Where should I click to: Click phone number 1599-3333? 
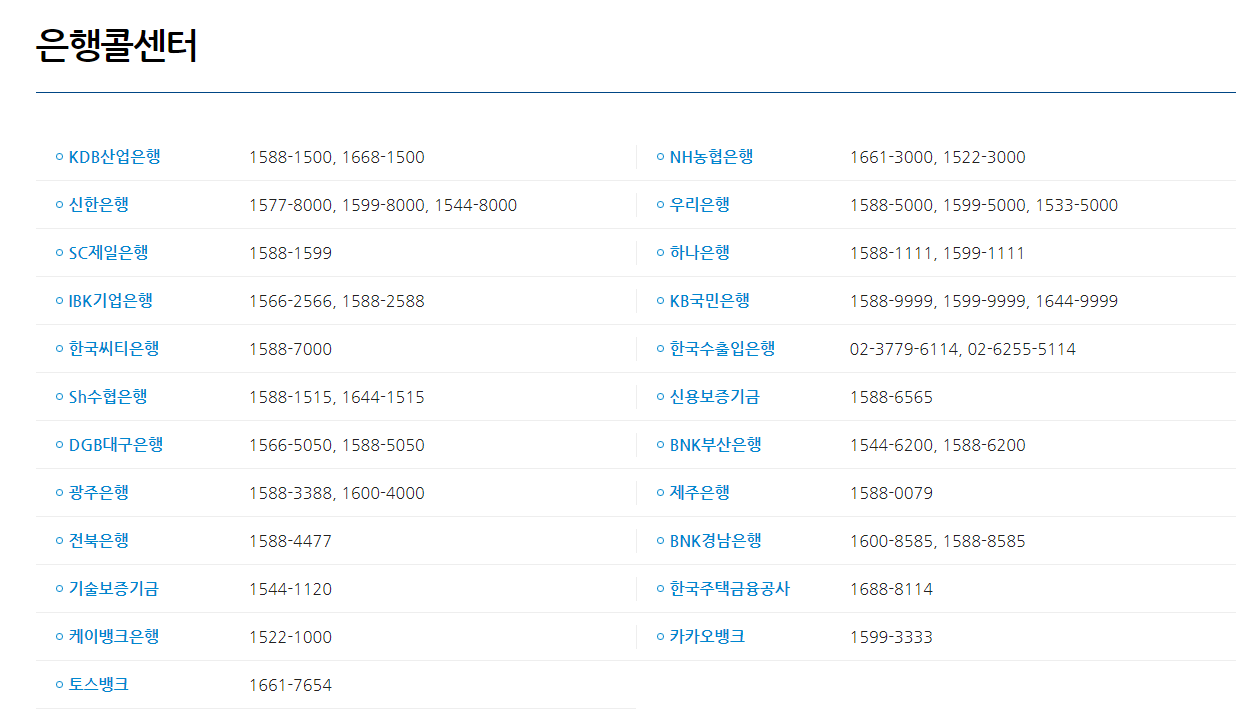[x=891, y=637]
